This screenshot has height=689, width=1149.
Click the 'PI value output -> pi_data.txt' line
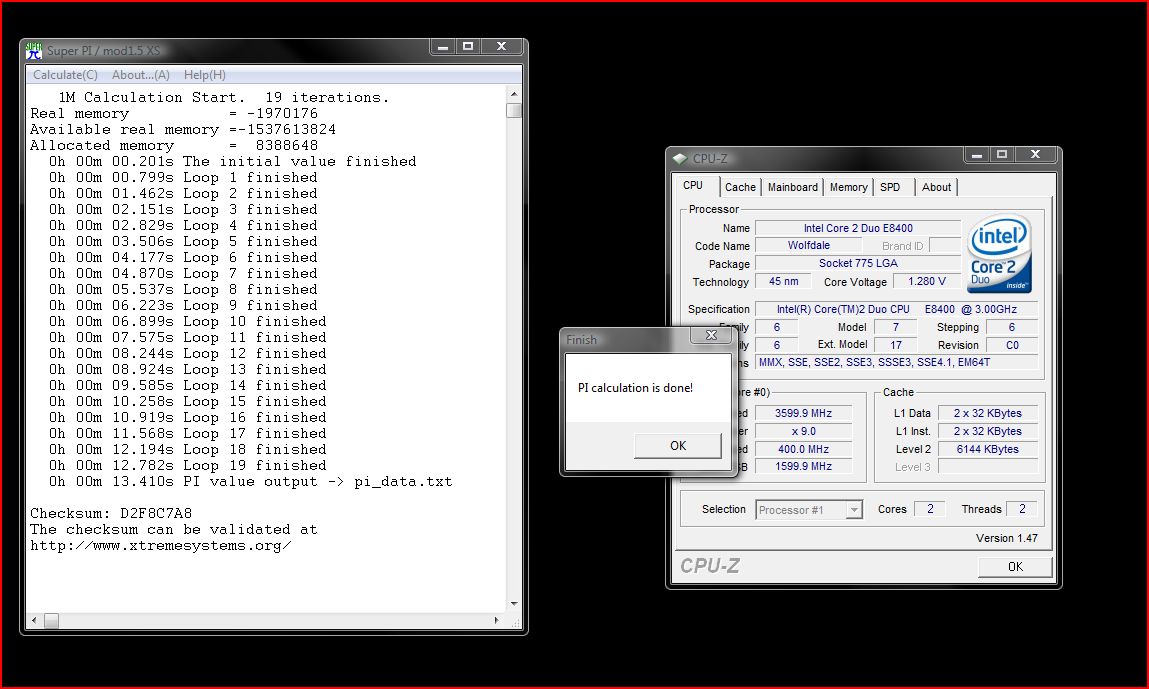coord(251,482)
